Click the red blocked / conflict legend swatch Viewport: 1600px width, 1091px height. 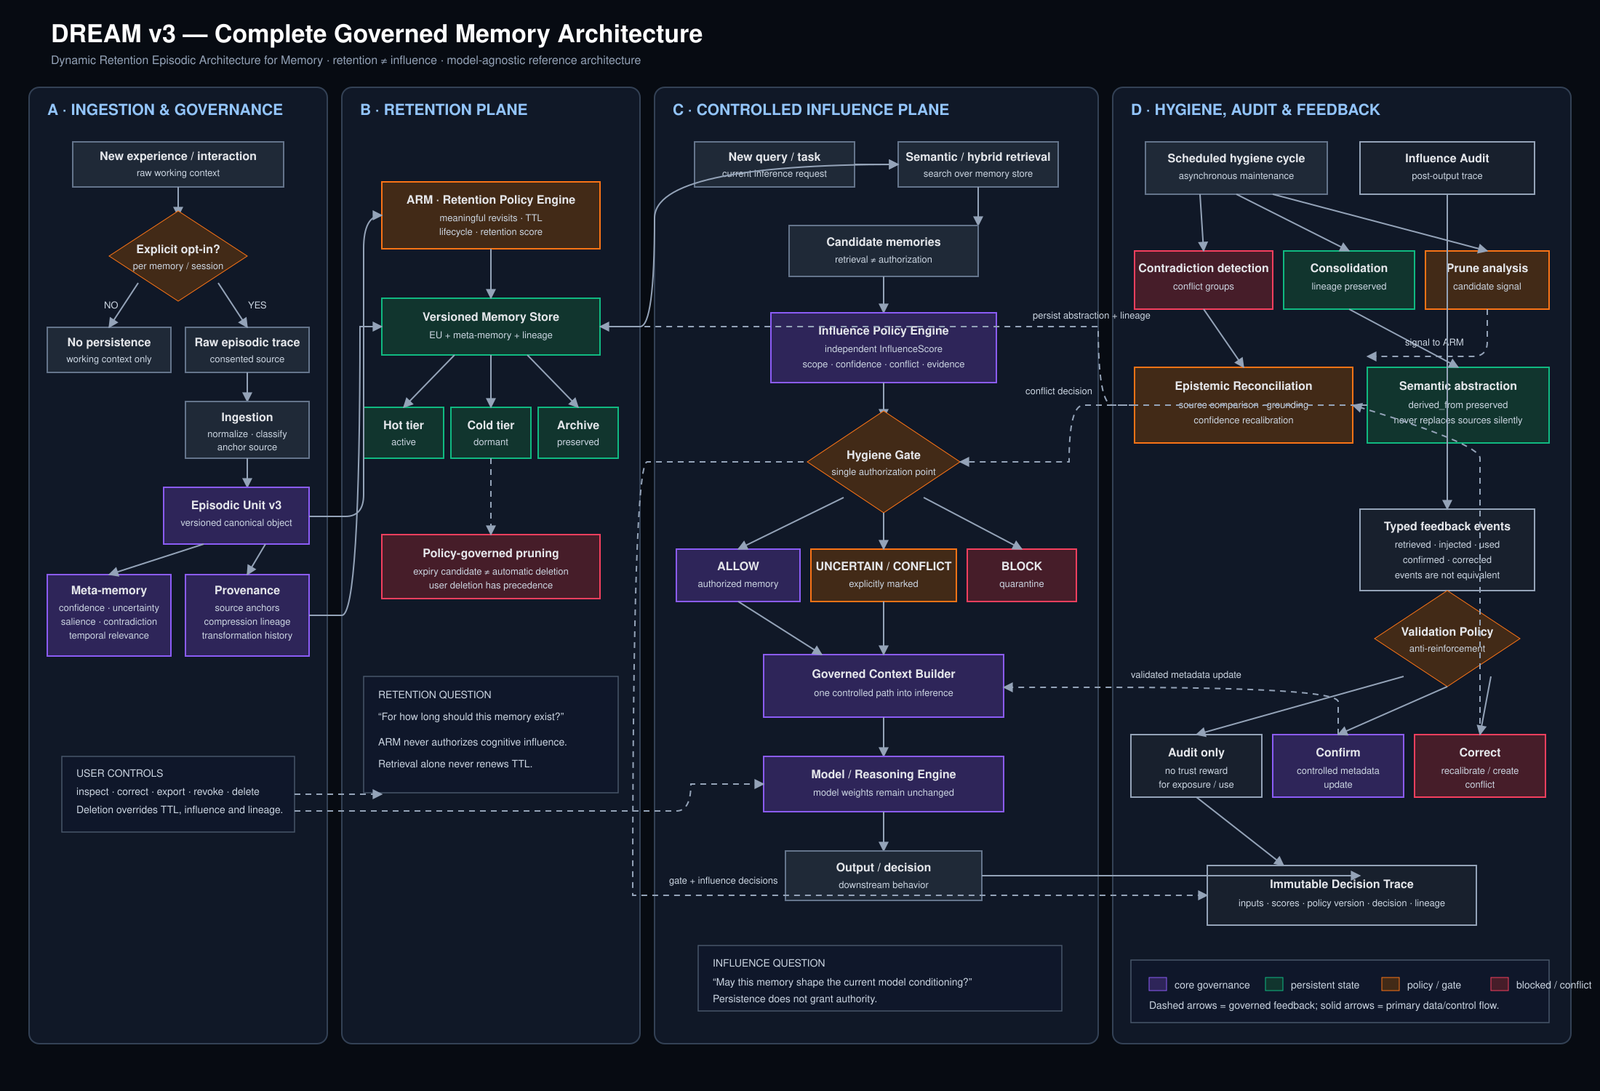1499,984
